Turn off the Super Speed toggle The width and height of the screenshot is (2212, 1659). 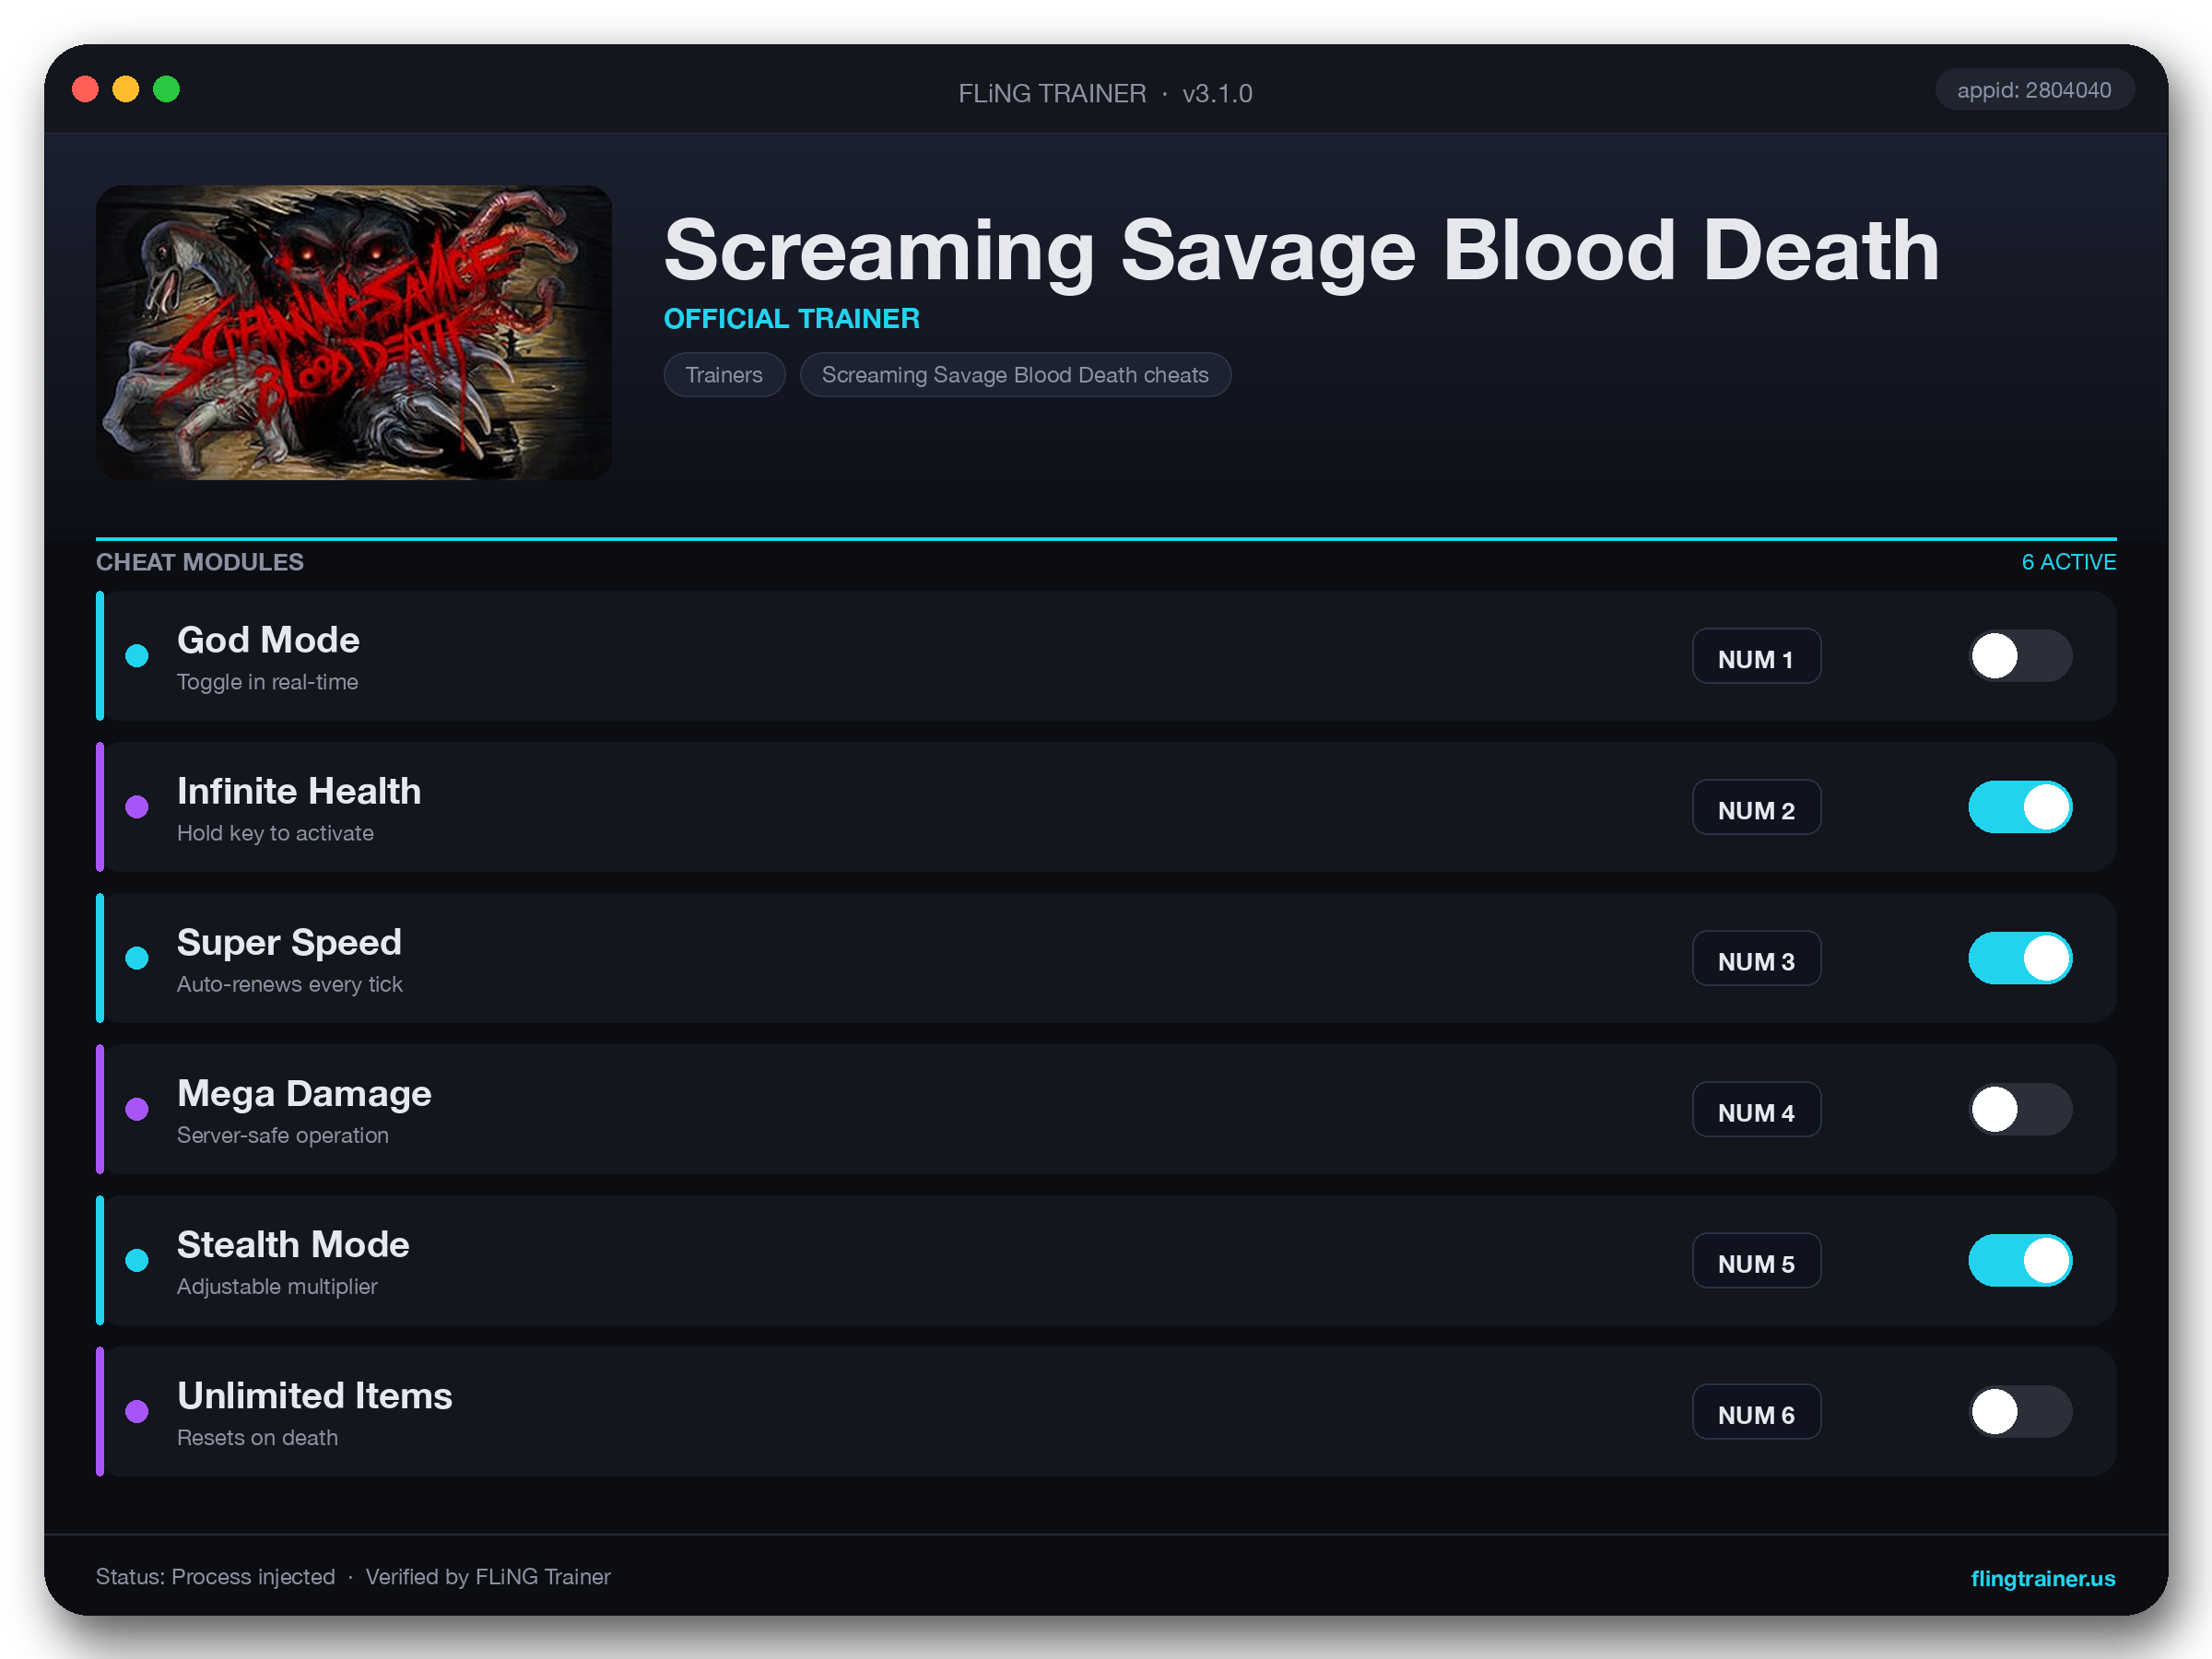(x=2020, y=958)
